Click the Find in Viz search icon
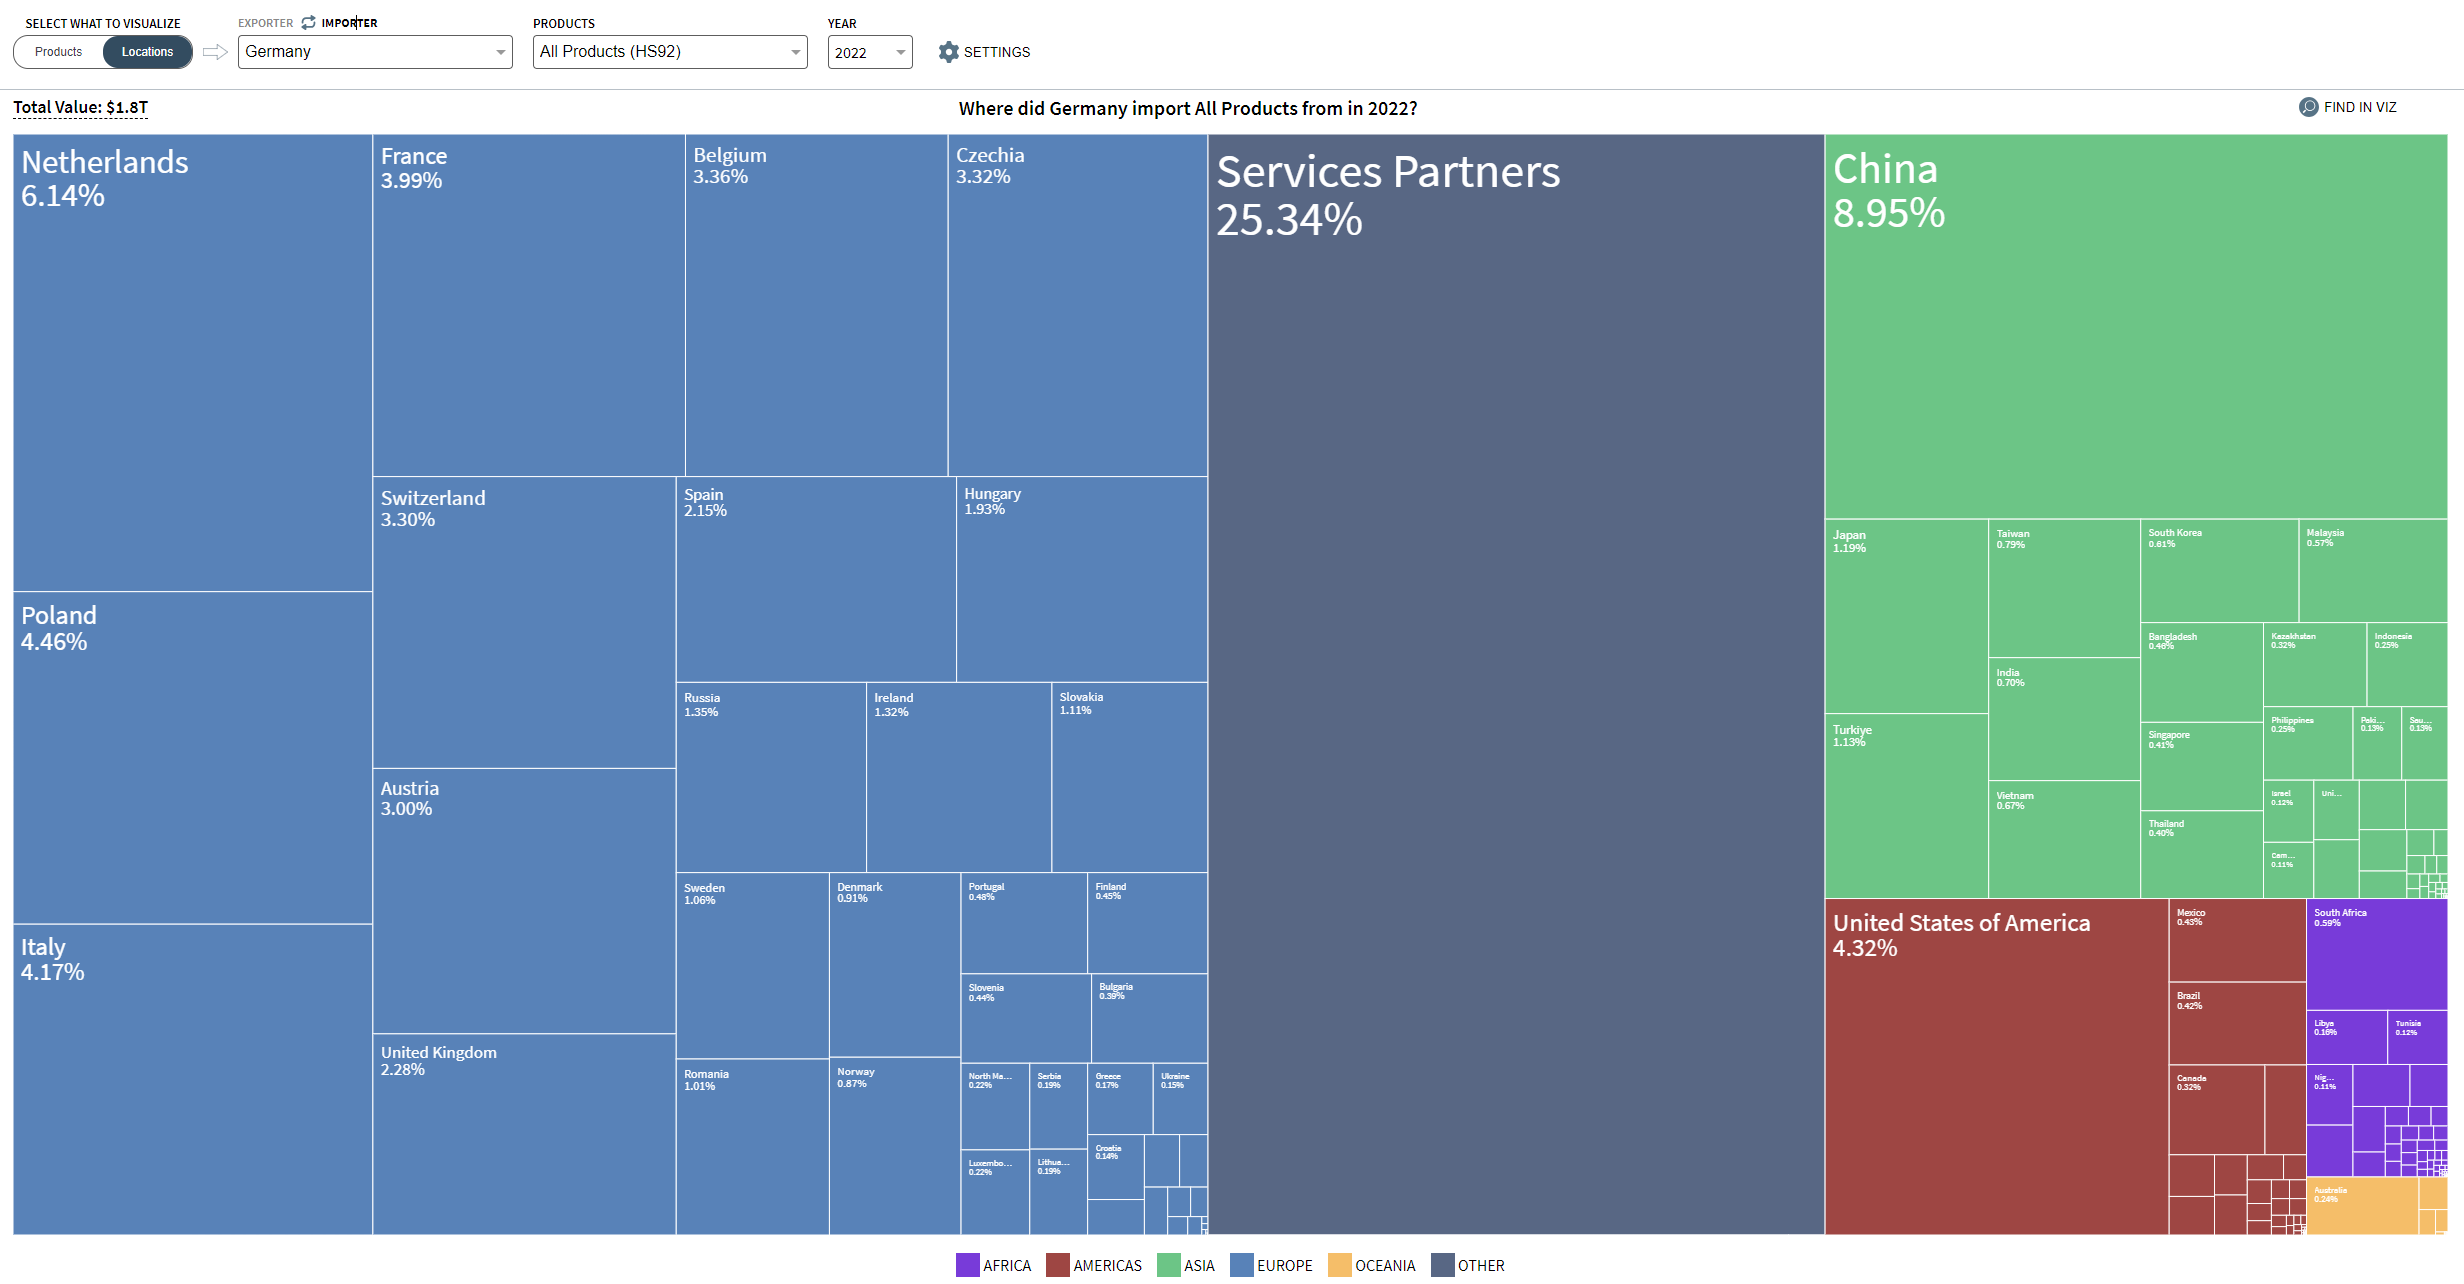The image size is (2464, 1284). pos(2308,107)
